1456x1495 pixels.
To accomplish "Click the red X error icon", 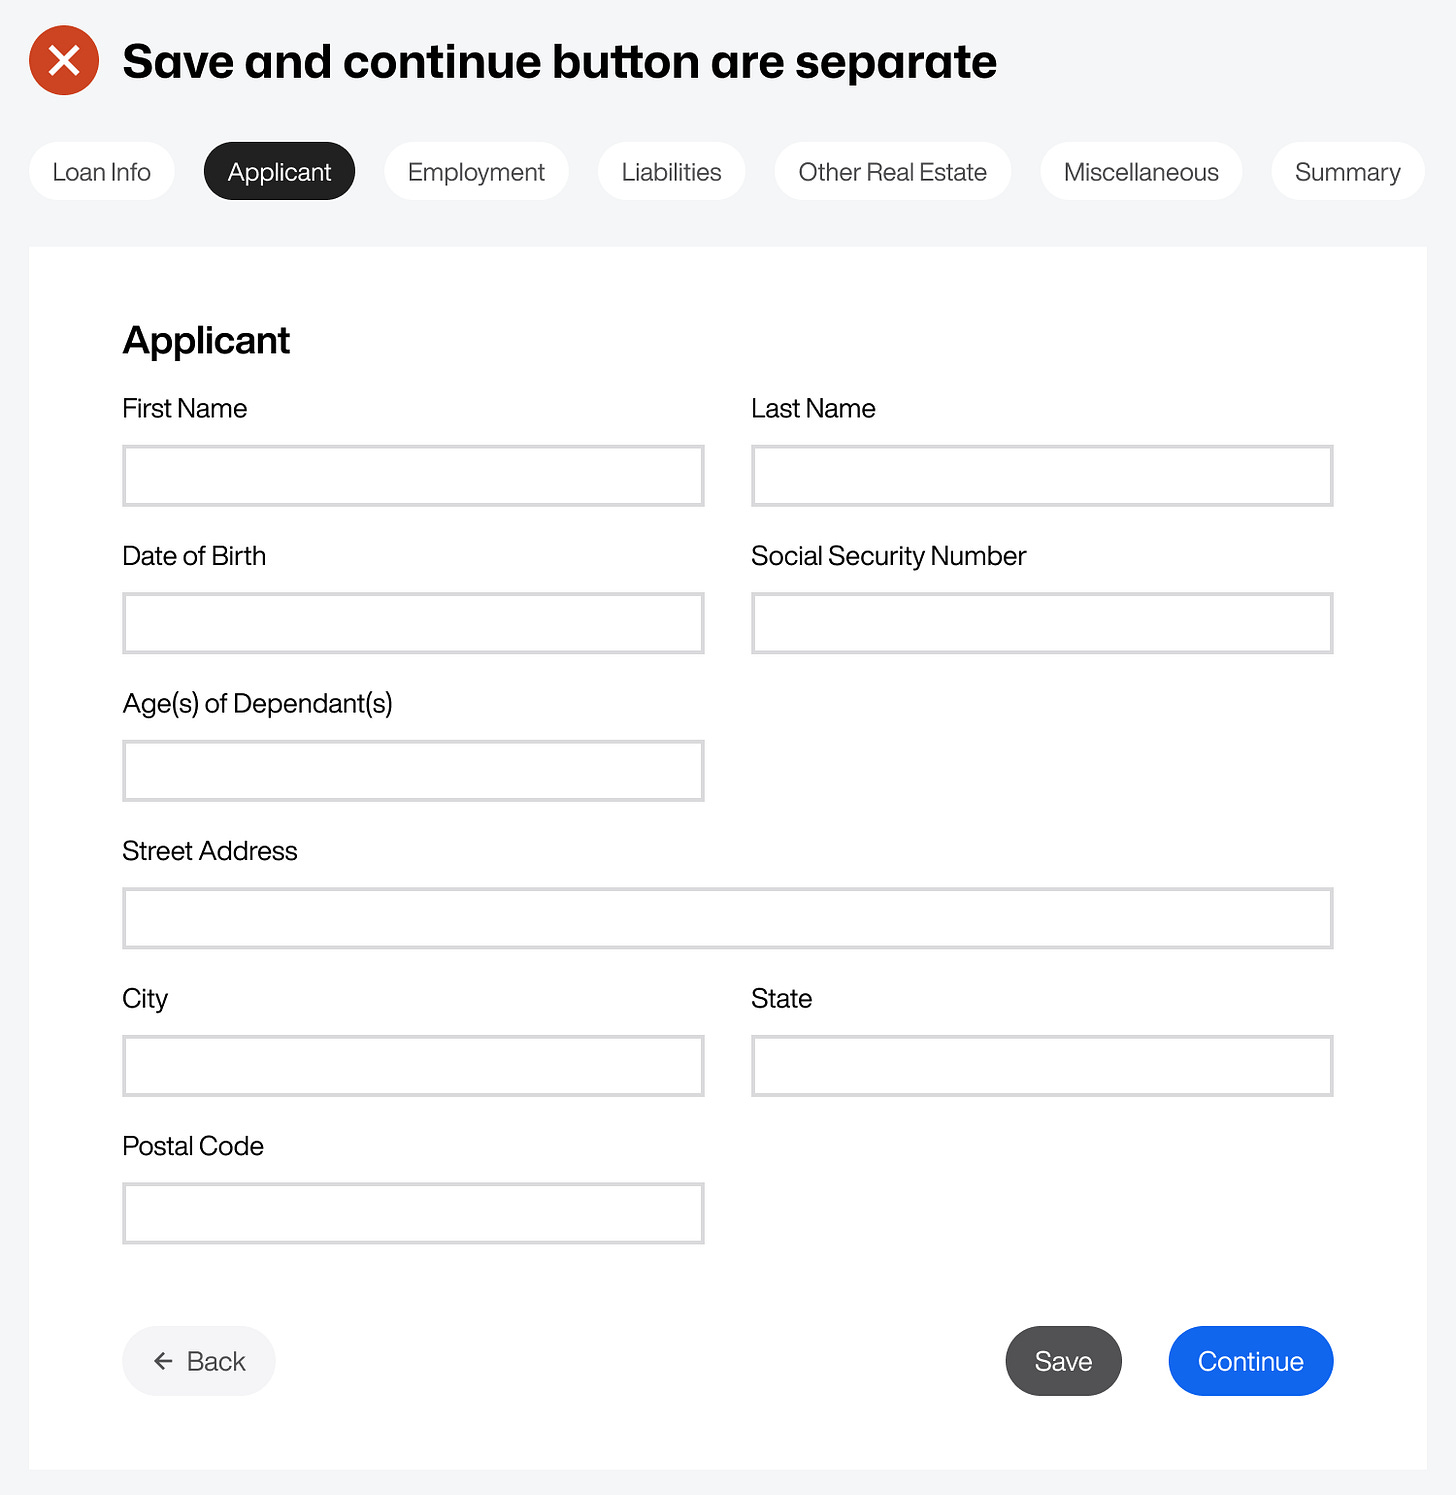I will tap(64, 61).
